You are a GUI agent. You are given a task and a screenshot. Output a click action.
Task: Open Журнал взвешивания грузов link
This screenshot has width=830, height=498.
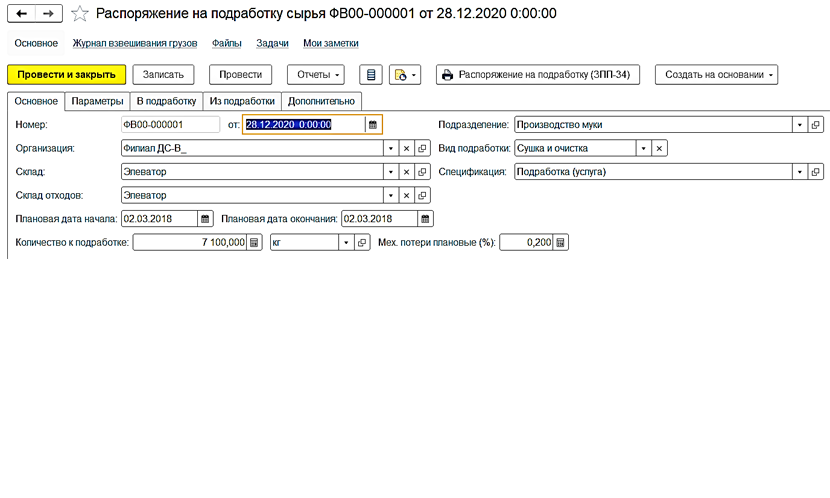135,43
